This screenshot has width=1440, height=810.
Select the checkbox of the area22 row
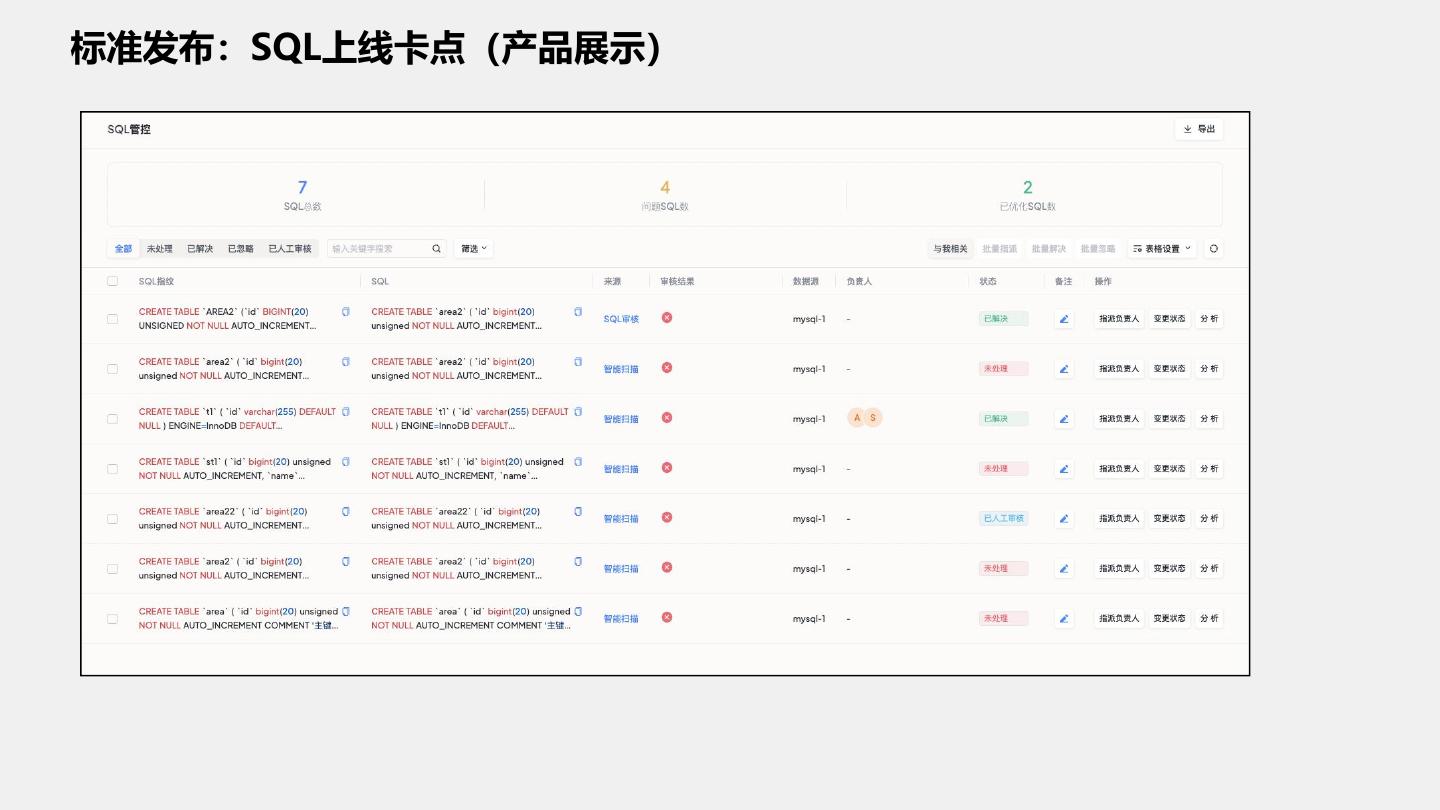(x=113, y=519)
